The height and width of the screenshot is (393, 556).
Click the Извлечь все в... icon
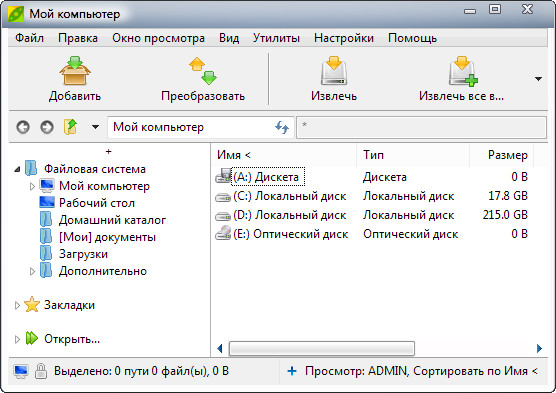(463, 71)
